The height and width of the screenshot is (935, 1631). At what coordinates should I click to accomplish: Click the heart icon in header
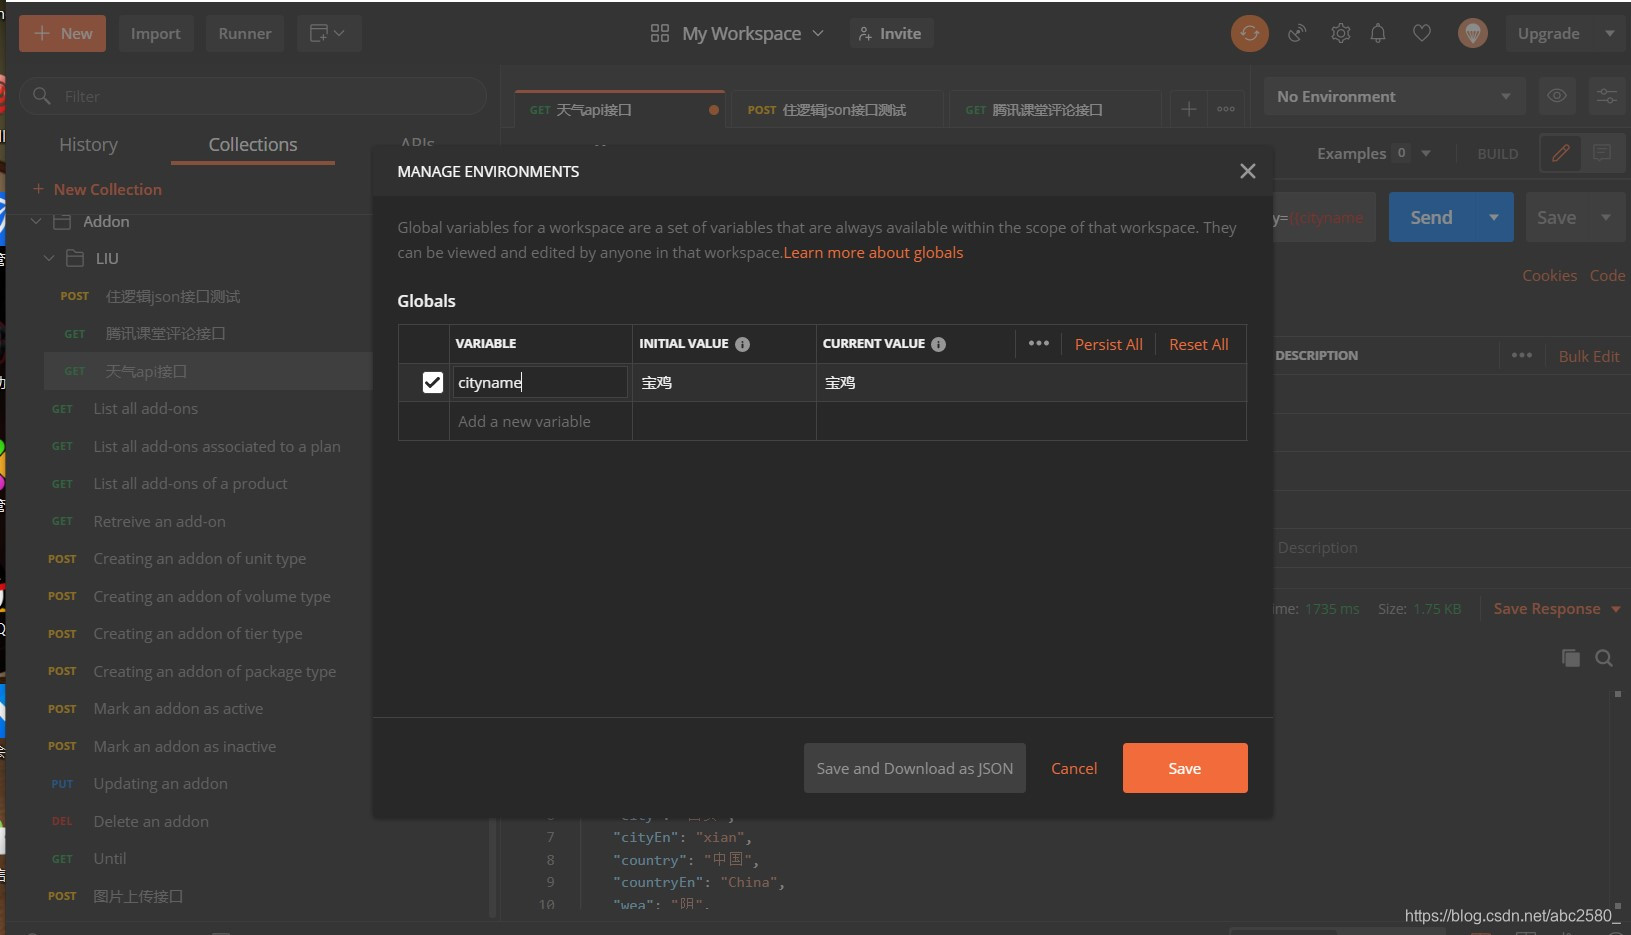(x=1421, y=33)
